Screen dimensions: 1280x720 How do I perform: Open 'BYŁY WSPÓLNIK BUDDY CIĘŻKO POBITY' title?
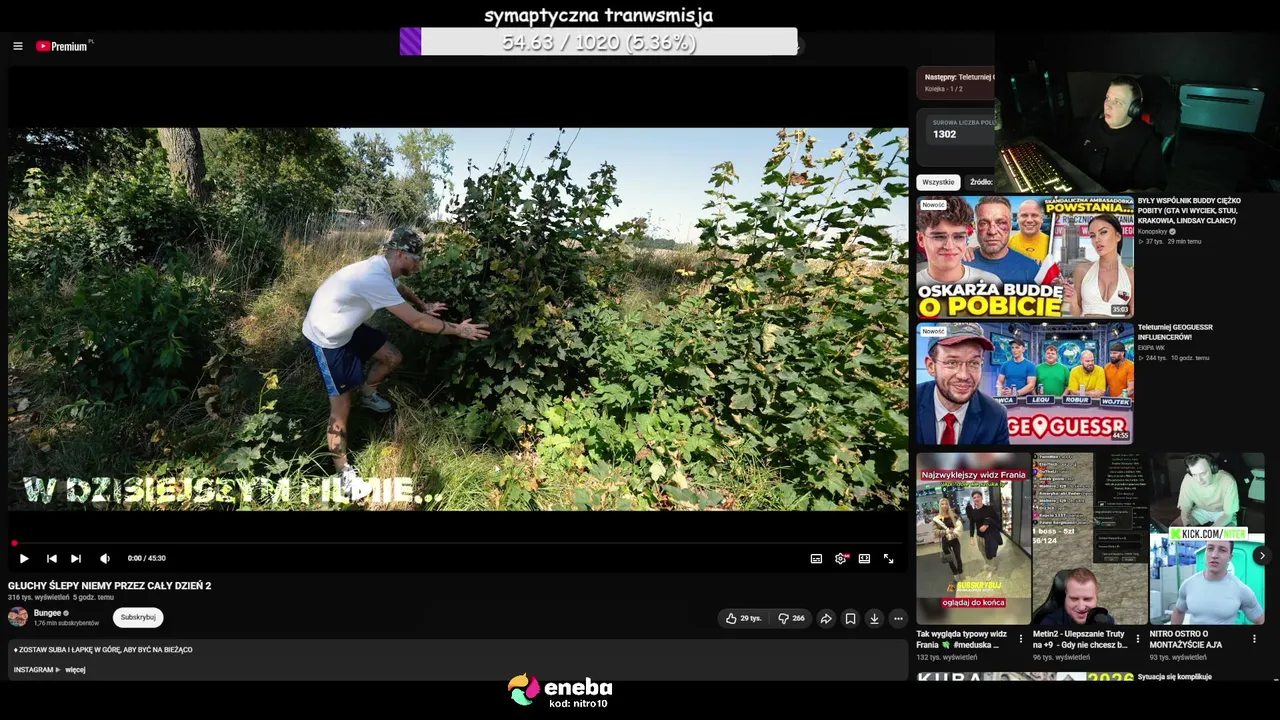(1189, 211)
